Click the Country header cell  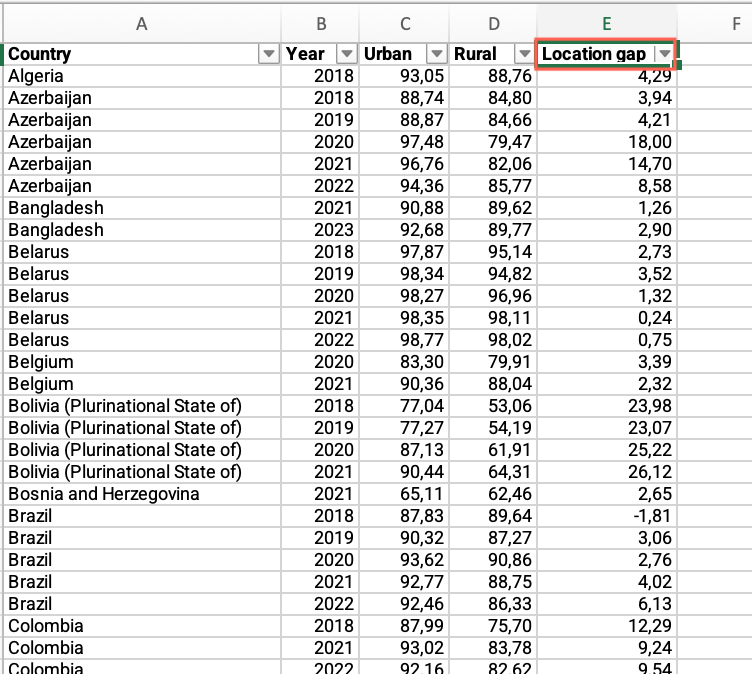[141, 54]
